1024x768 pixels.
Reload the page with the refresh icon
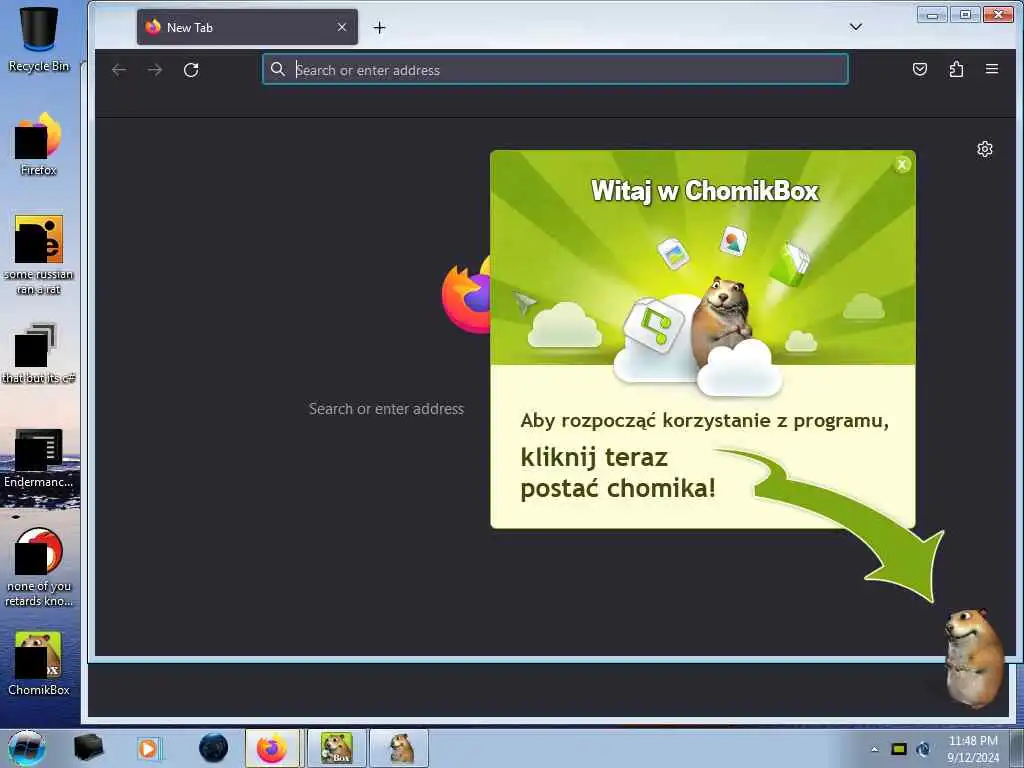(x=191, y=70)
